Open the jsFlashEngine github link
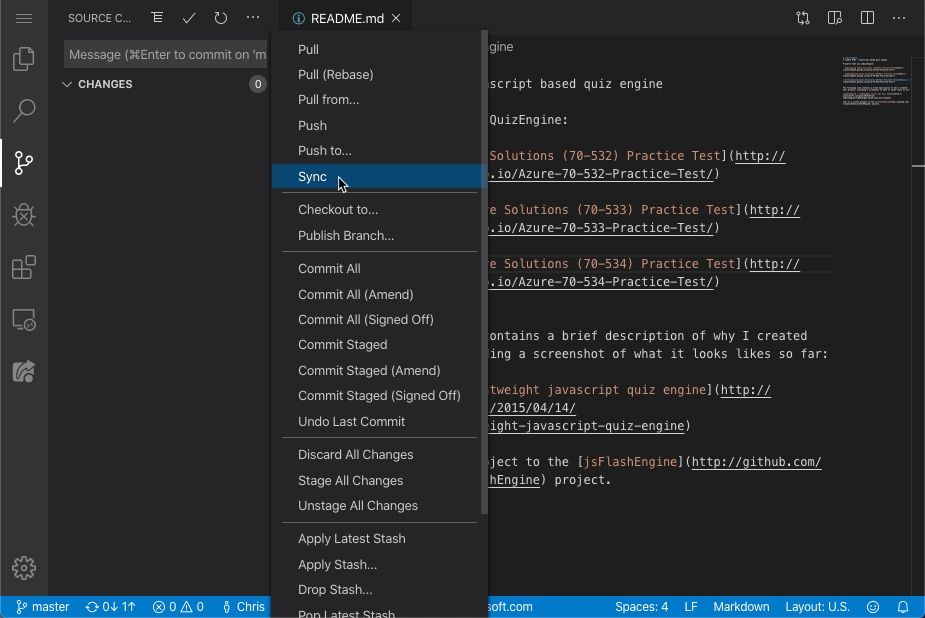The height and width of the screenshot is (618, 925). [756, 462]
